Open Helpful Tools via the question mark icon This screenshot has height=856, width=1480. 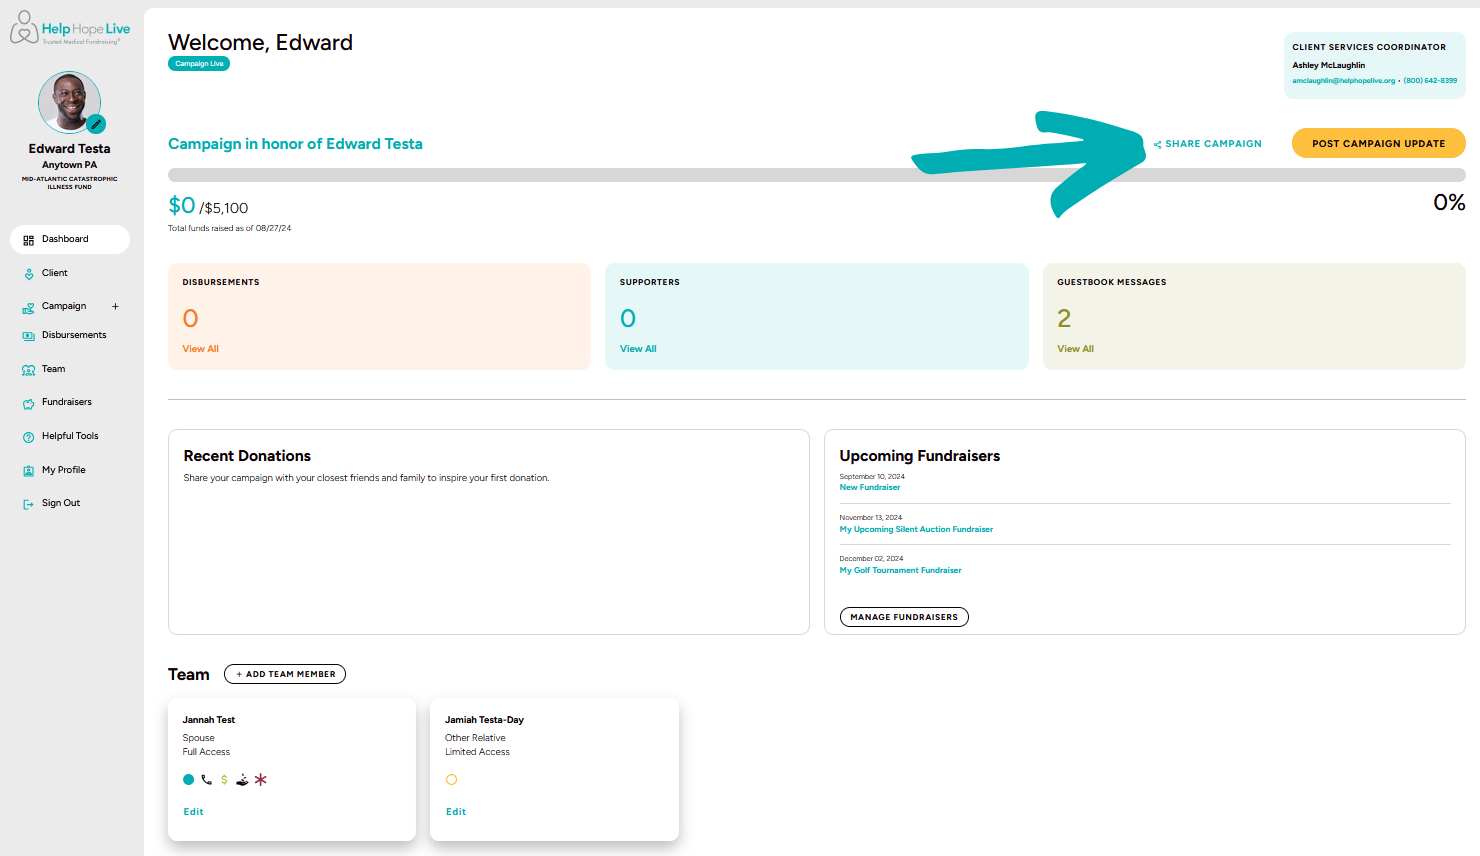point(26,435)
